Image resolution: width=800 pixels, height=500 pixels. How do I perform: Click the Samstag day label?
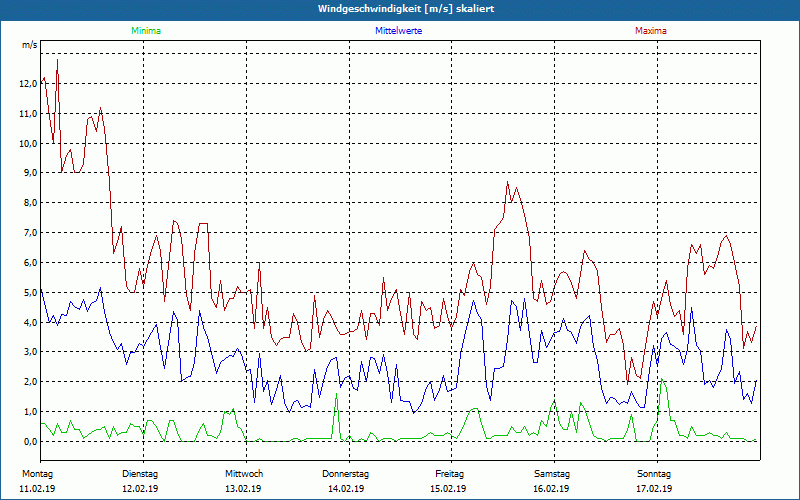pyautogui.click(x=552, y=474)
